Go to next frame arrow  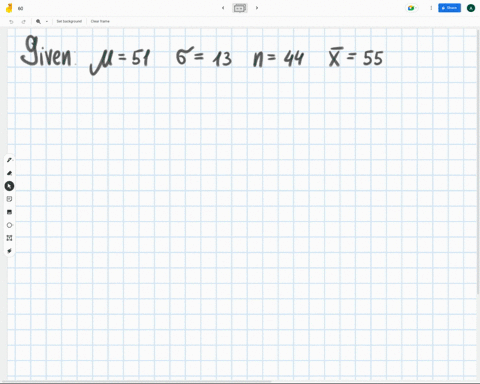tap(257, 8)
